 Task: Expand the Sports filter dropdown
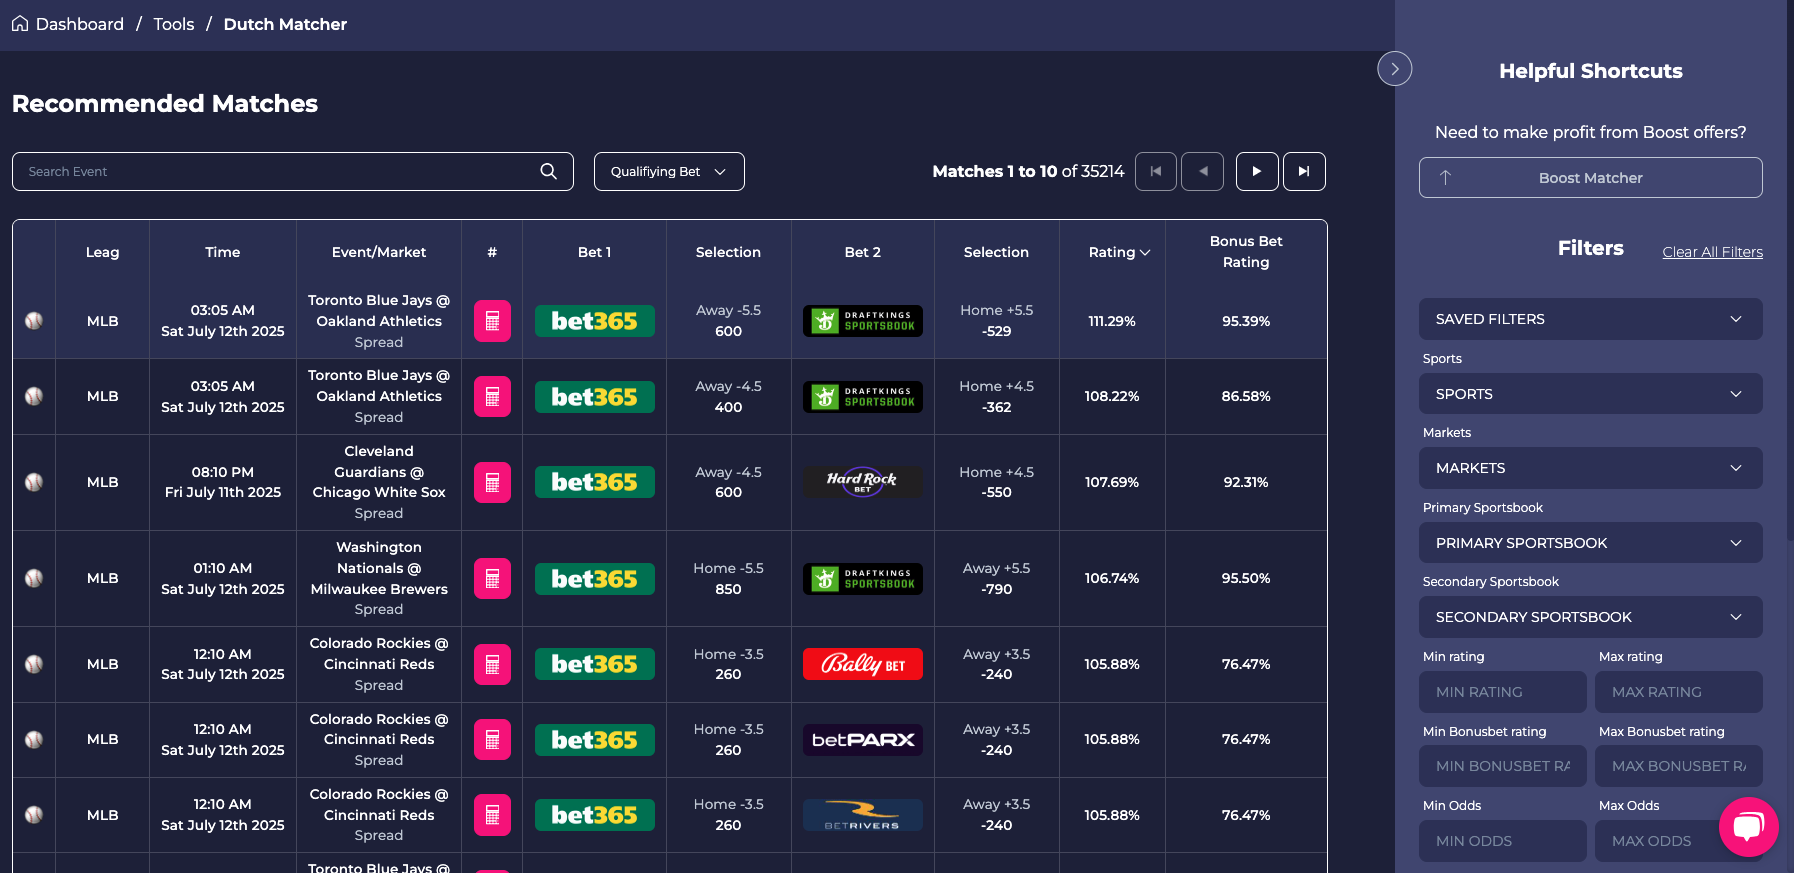1590,394
